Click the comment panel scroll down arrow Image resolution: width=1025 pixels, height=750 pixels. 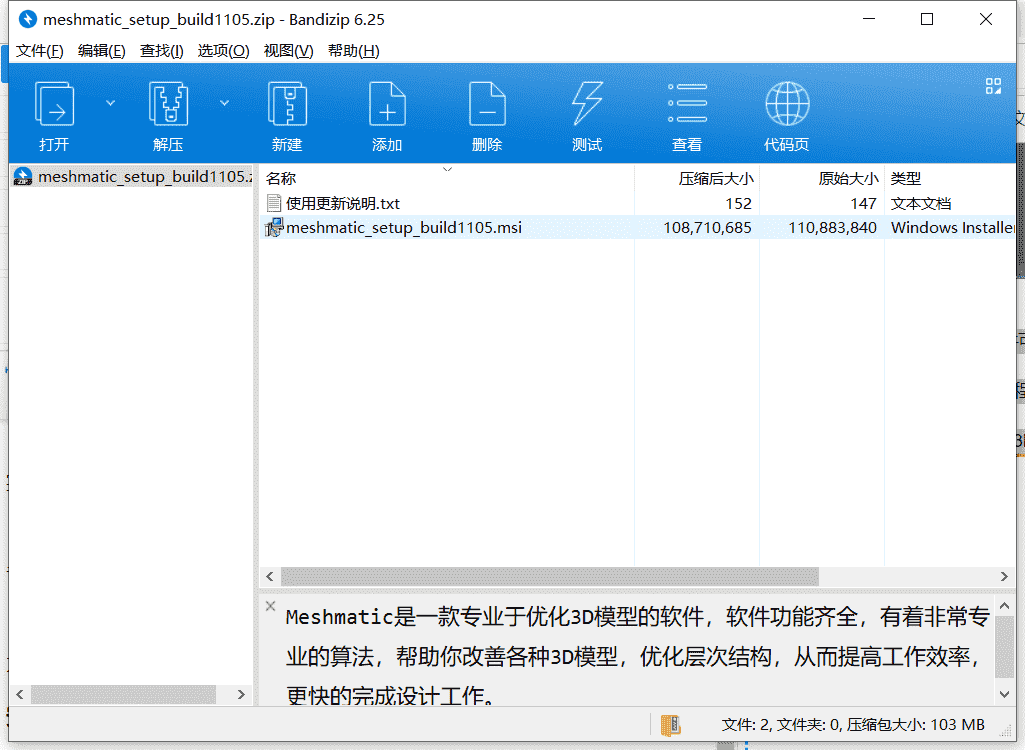[x=1005, y=694]
